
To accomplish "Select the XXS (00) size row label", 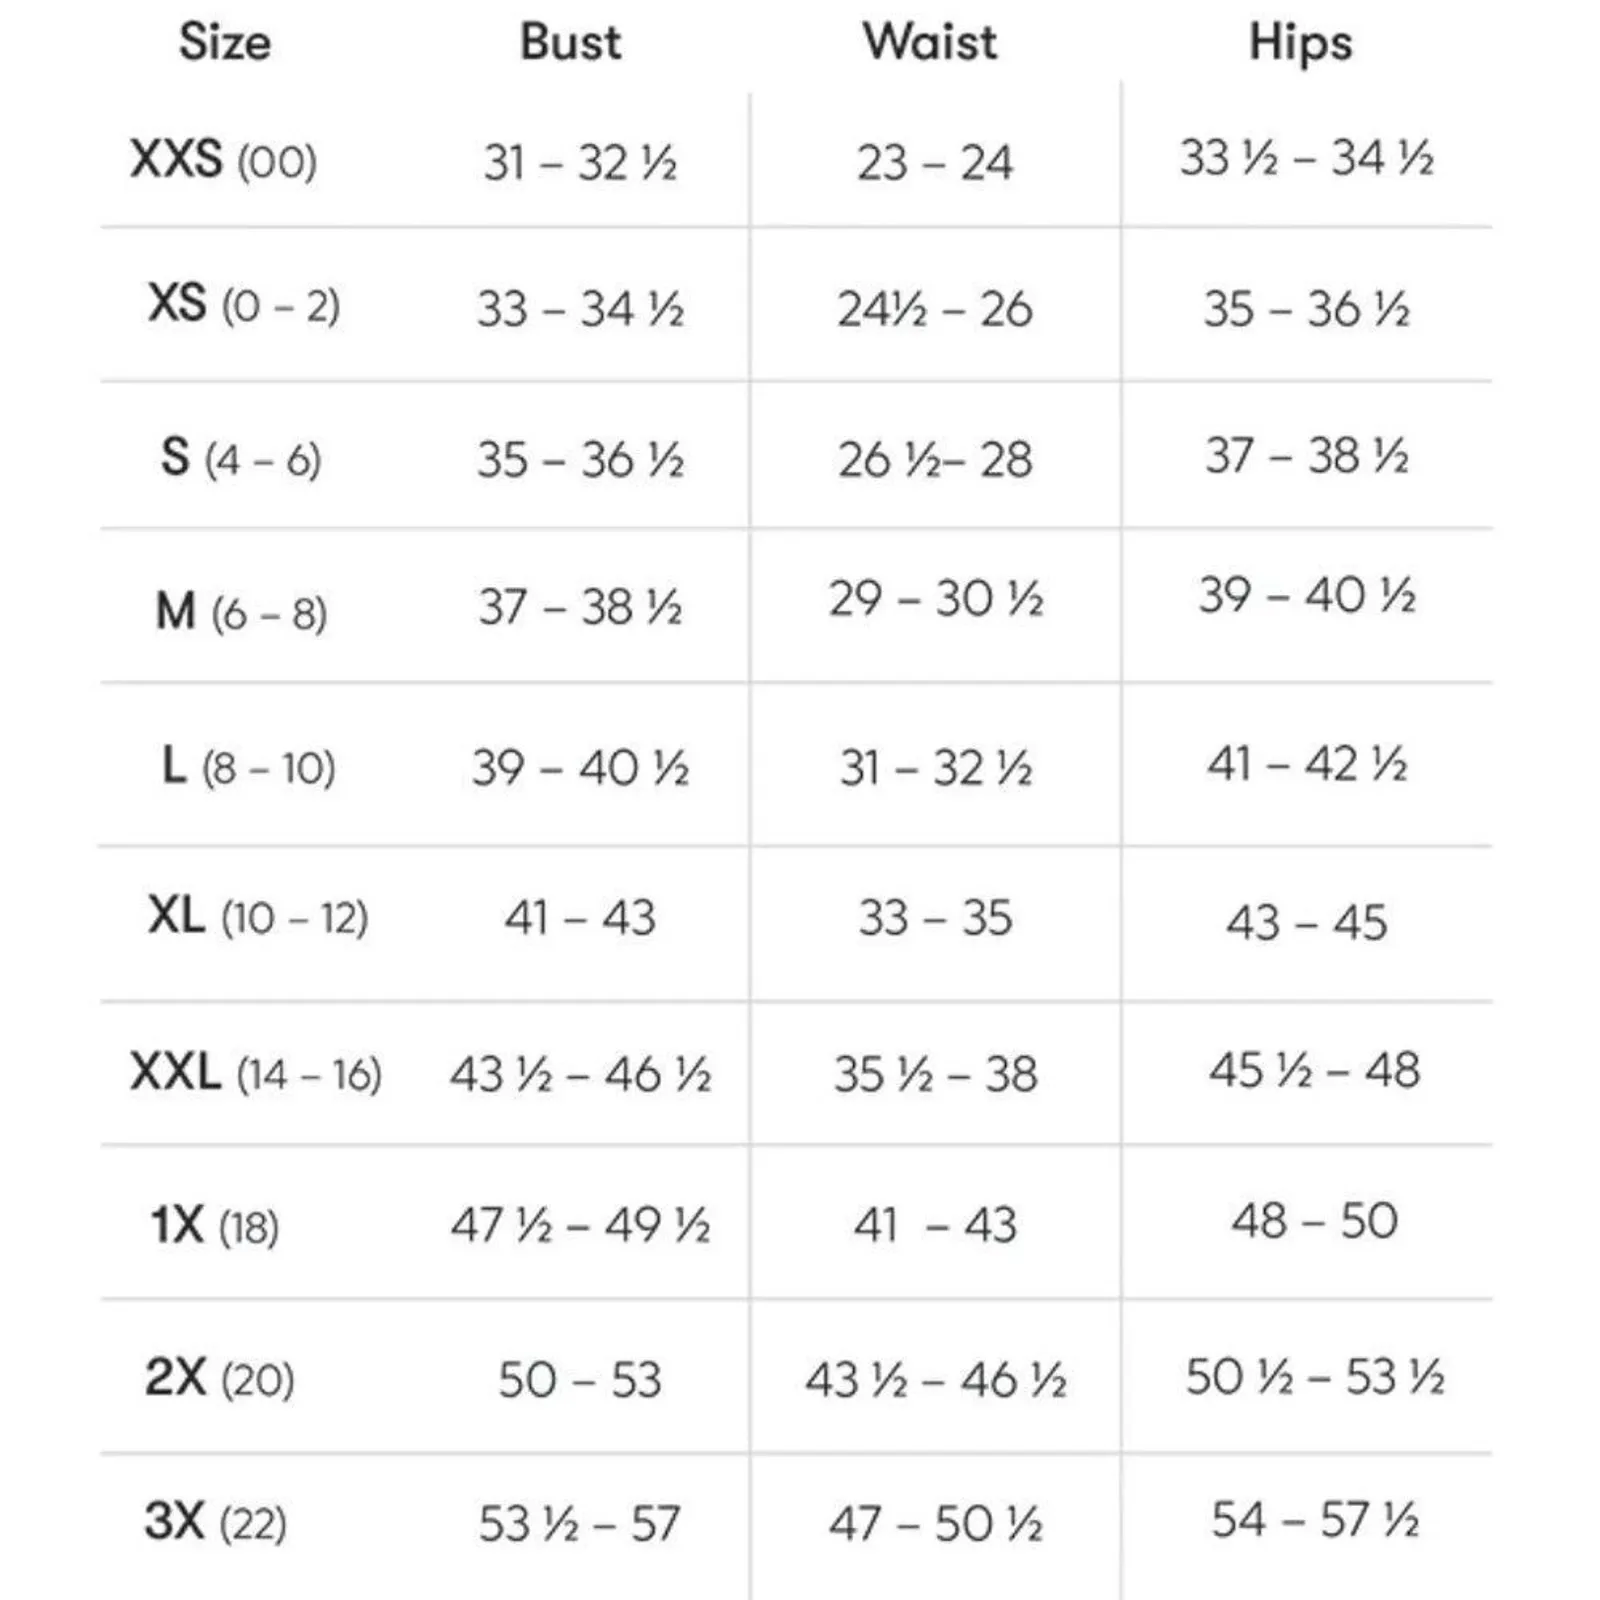I will 223,161.
